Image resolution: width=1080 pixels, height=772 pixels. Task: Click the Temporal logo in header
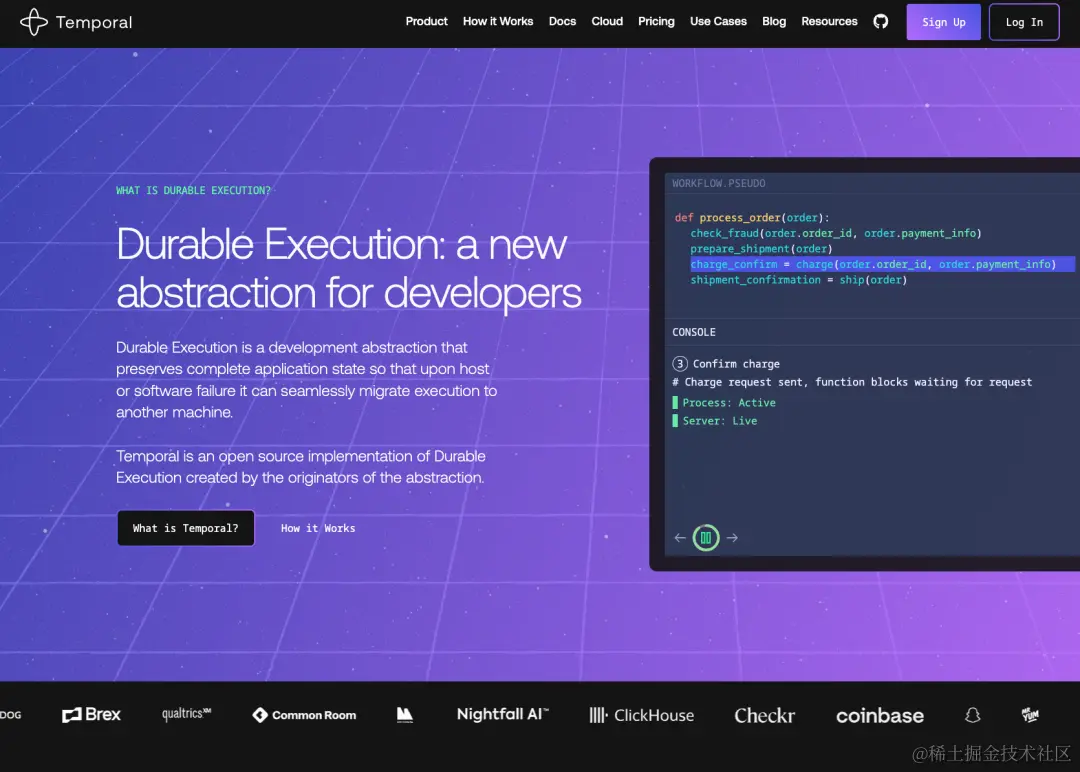tap(76, 22)
